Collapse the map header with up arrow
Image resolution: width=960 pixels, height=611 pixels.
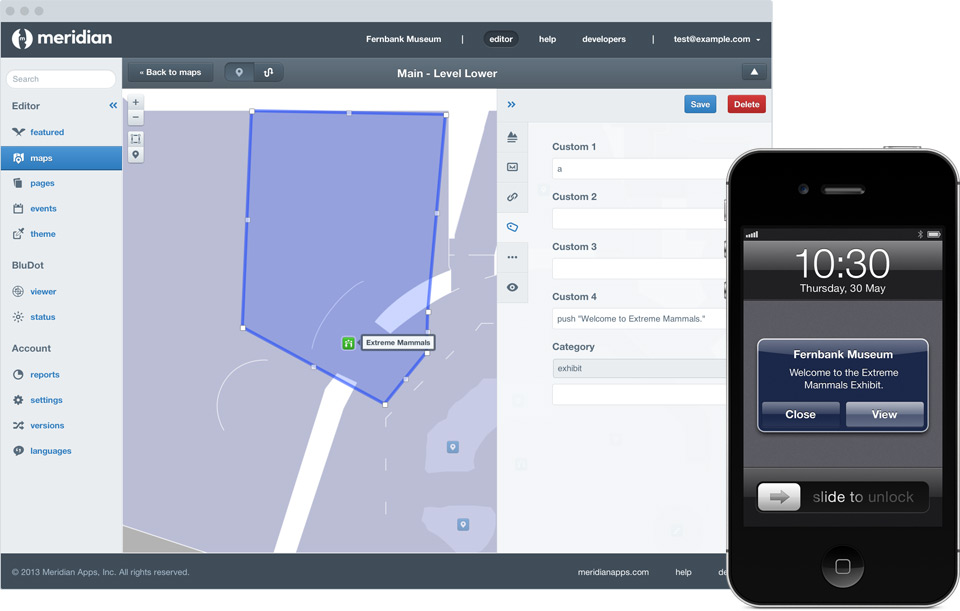(x=754, y=72)
